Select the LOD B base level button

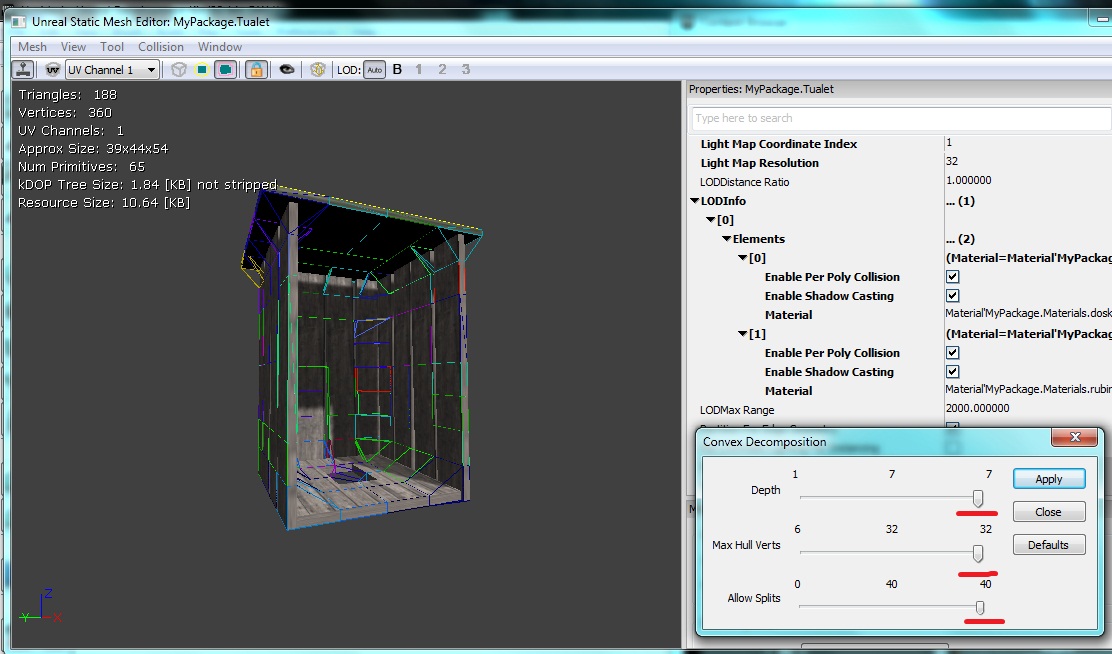[397, 70]
